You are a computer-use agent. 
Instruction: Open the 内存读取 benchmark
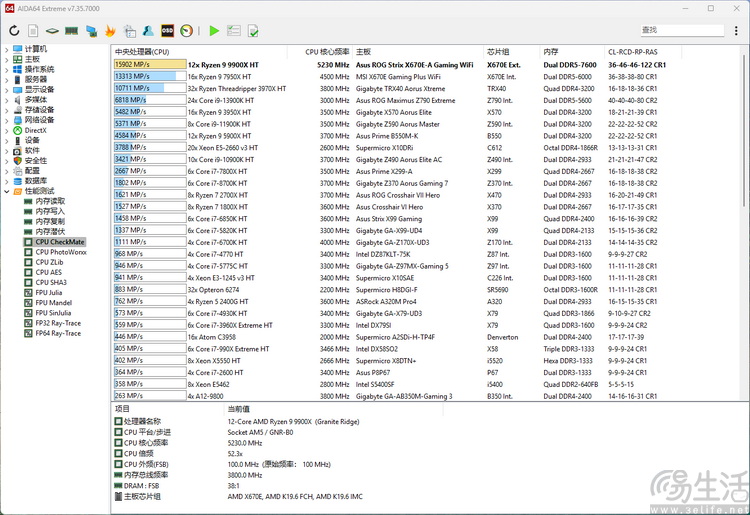50,201
